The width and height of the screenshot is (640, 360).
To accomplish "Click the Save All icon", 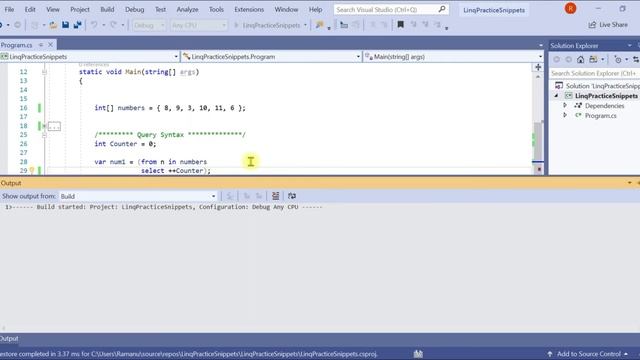I will 78,25.
